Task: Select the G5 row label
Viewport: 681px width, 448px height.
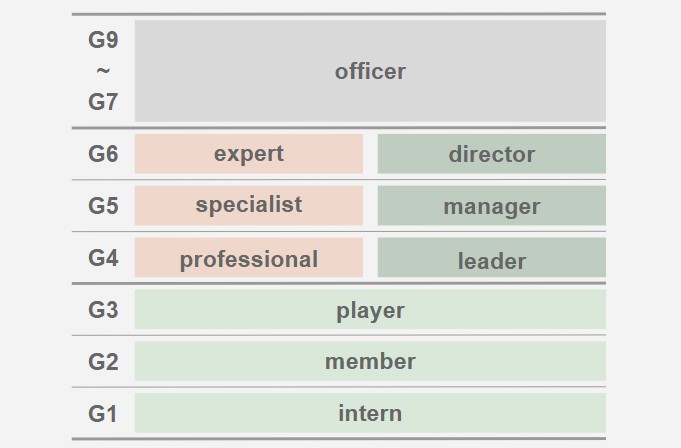Action: (103, 206)
